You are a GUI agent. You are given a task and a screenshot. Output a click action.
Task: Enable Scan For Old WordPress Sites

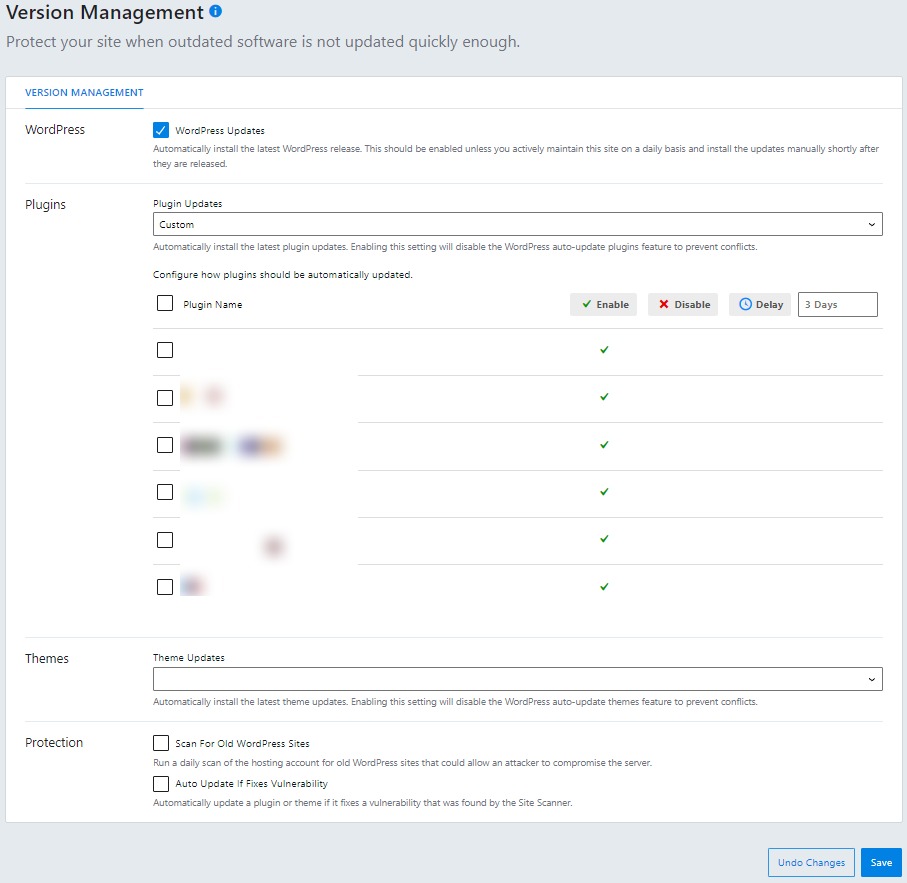click(161, 742)
